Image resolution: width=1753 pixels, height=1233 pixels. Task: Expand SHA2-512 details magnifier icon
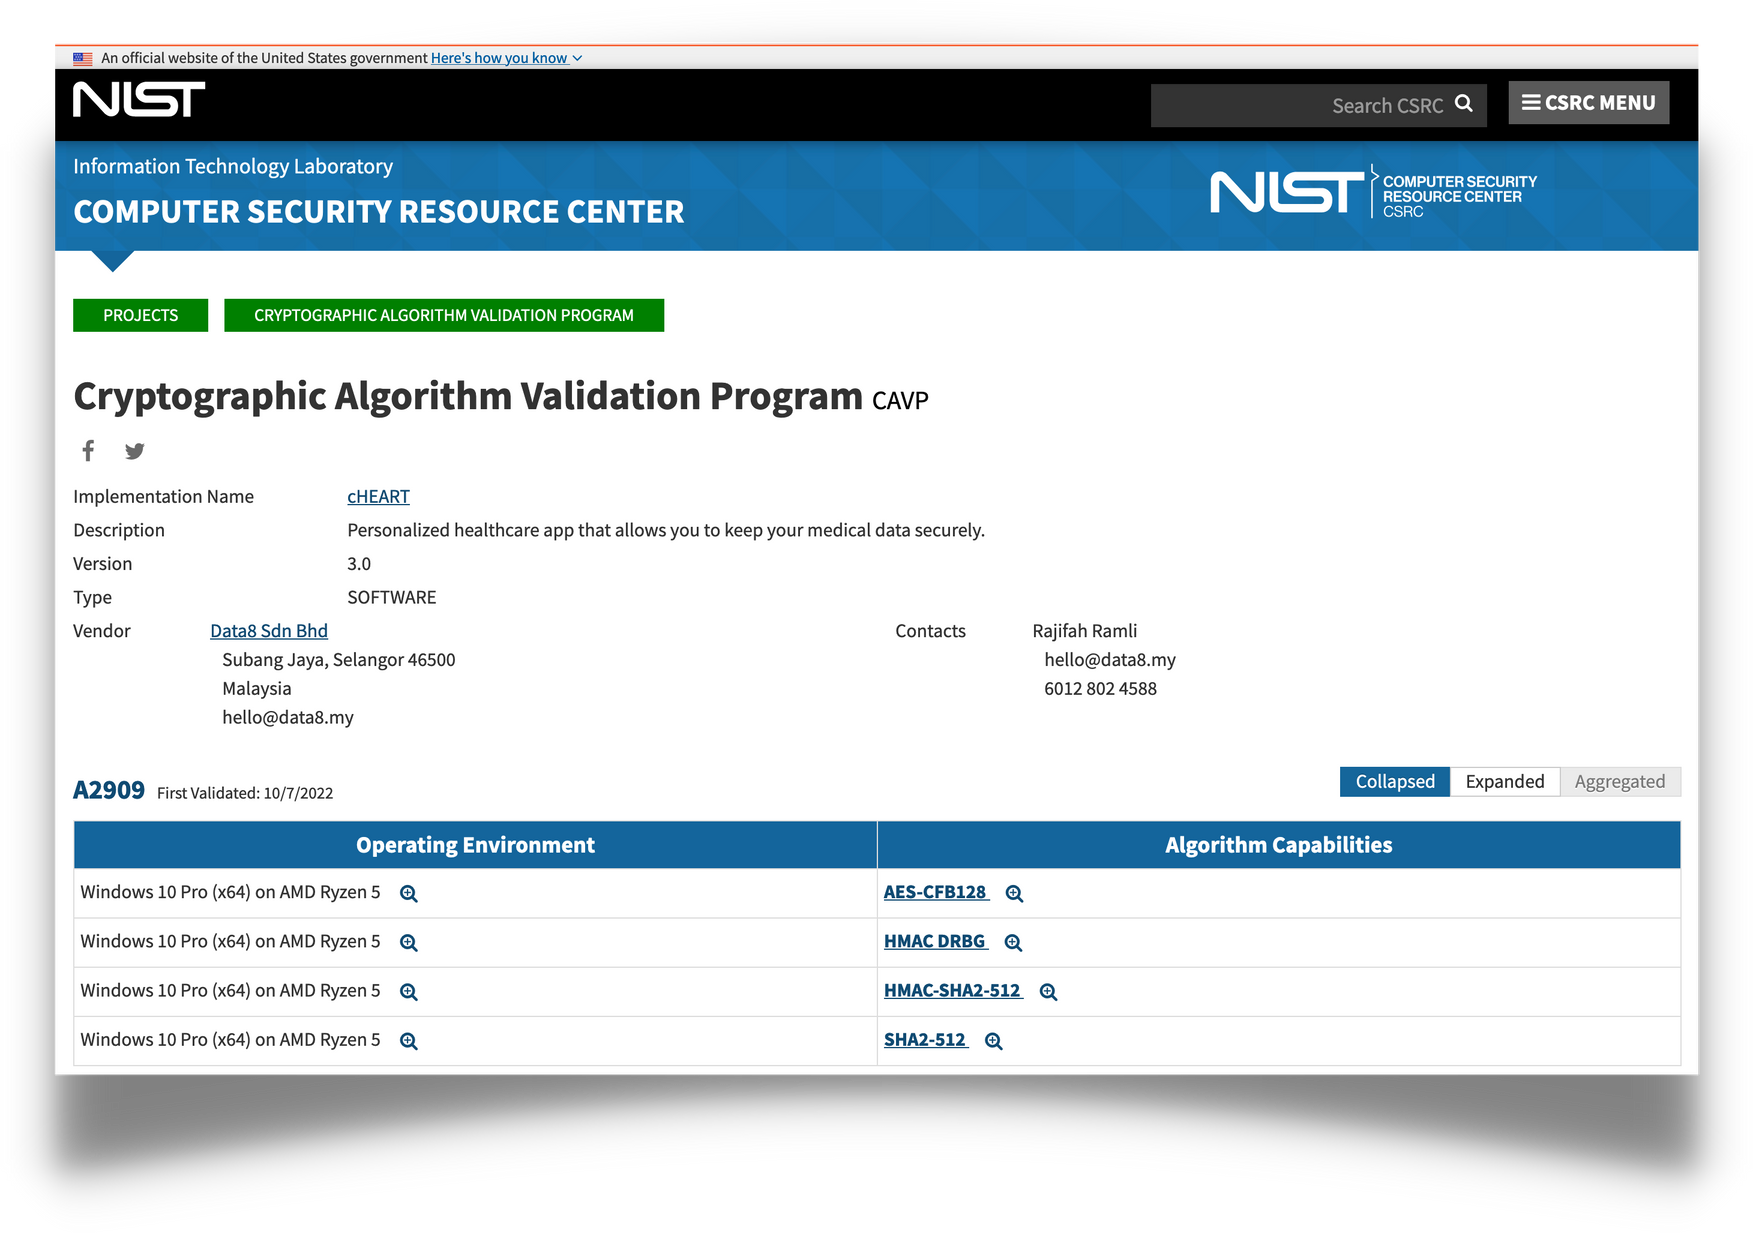(993, 1041)
